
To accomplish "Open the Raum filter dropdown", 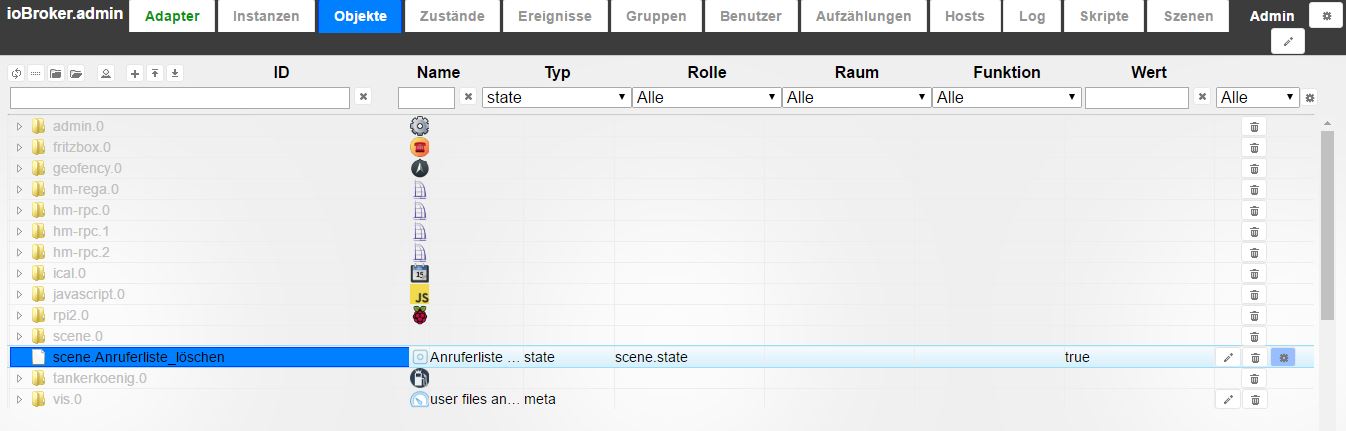I will click(856, 97).
